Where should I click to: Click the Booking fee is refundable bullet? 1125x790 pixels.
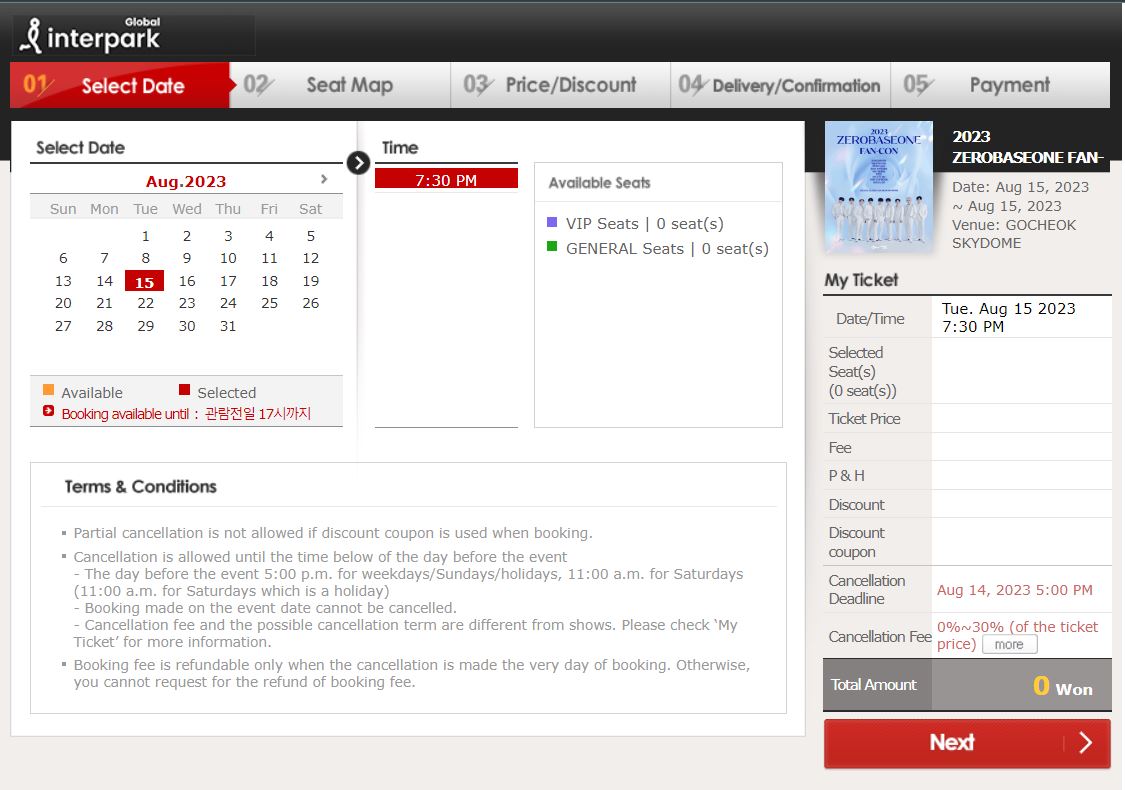click(x=411, y=673)
